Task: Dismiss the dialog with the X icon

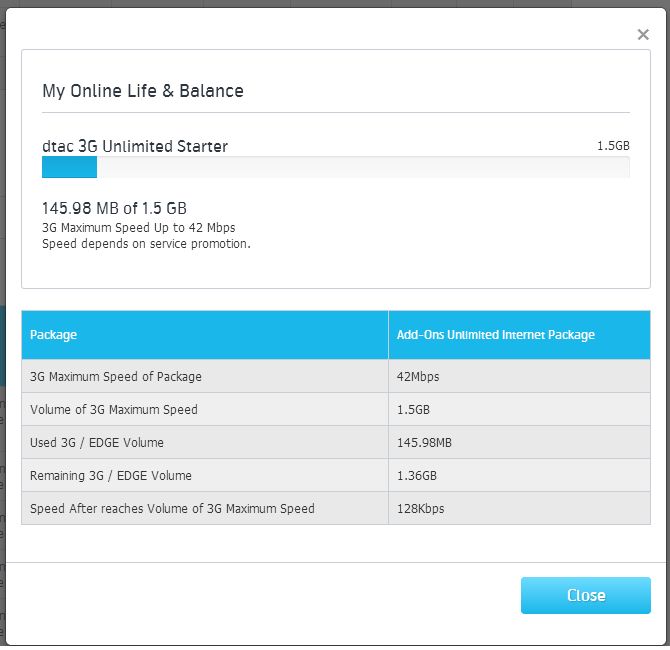Action: tap(643, 35)
